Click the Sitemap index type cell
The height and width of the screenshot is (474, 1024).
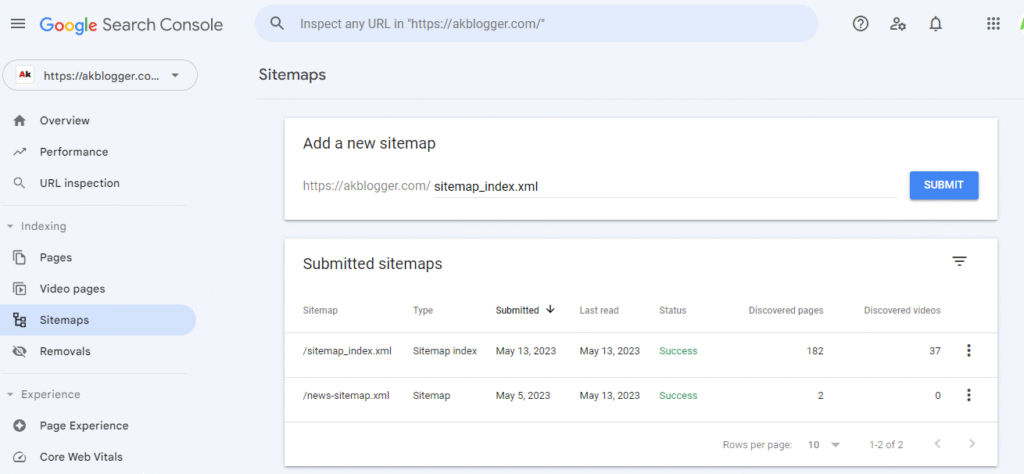click(445, 351)
